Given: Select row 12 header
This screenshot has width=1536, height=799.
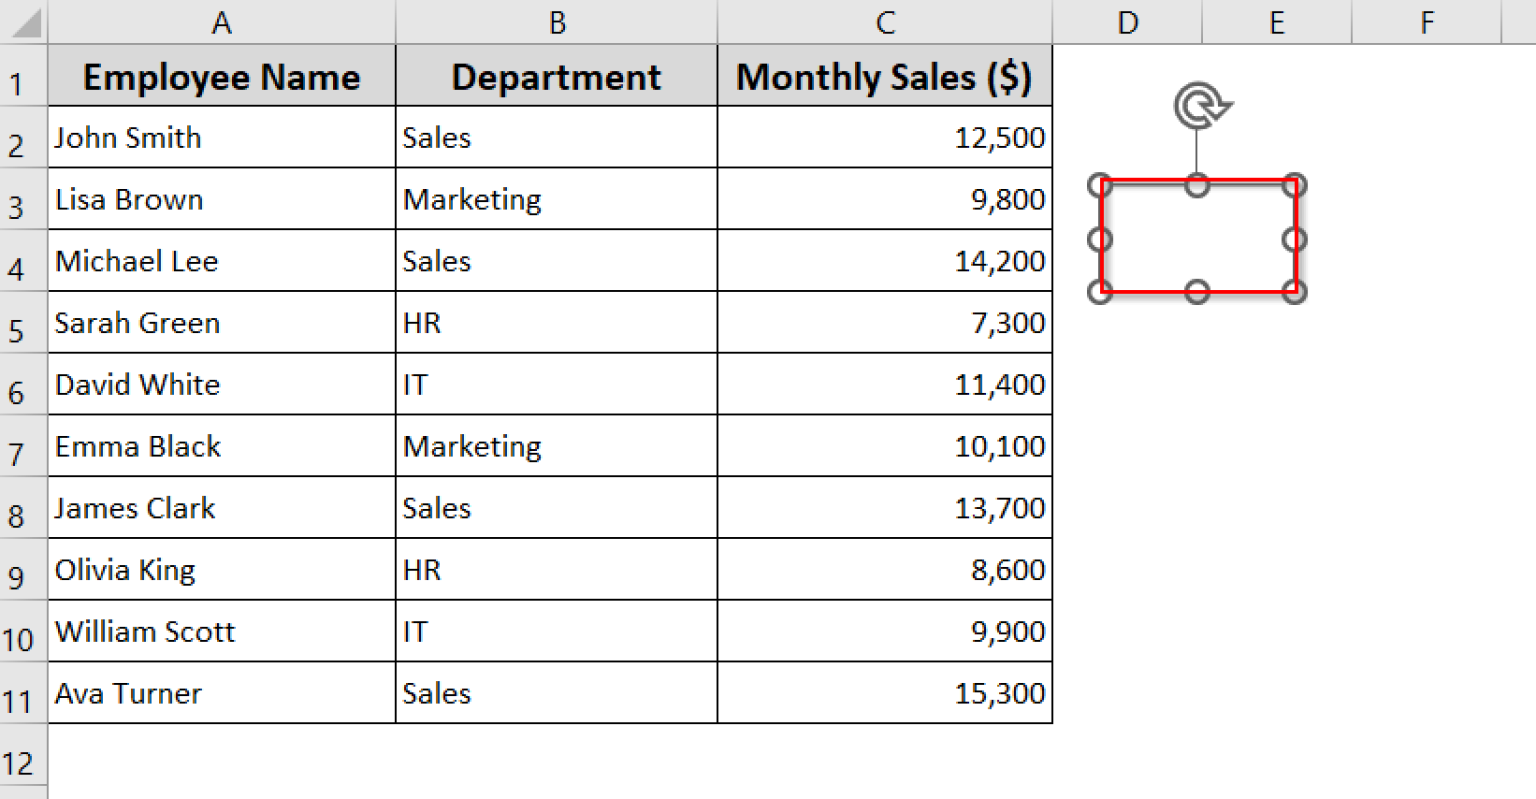Looking at the screenshot, I should pos(17,765).
